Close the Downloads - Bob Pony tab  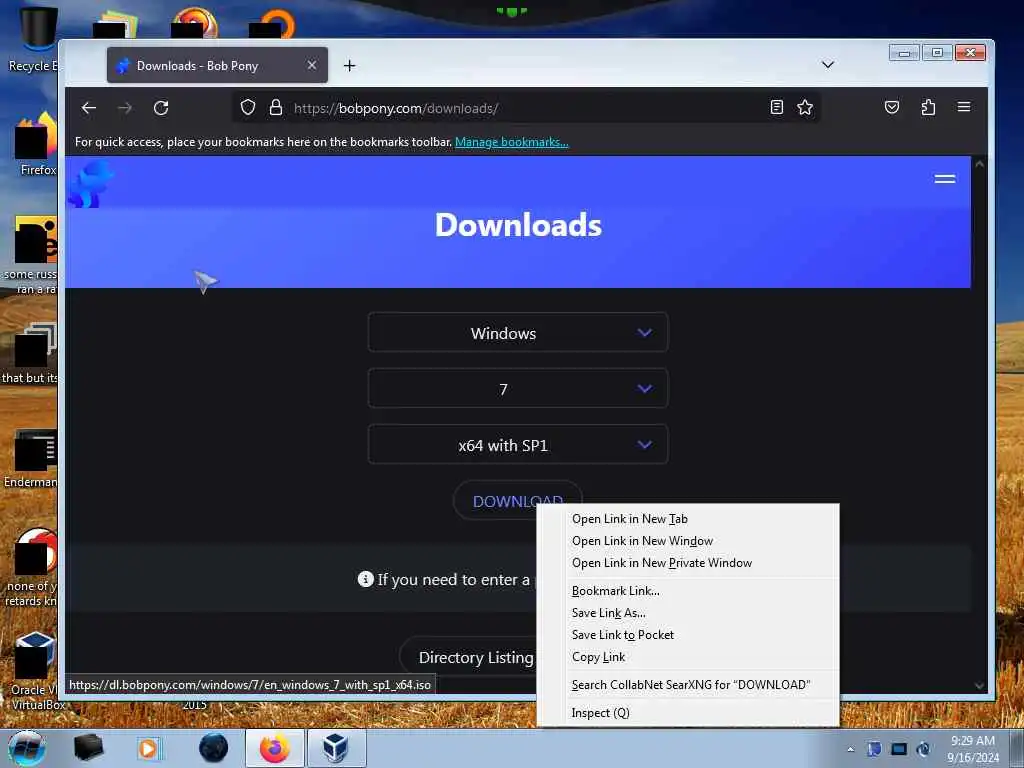coord(312,65)
